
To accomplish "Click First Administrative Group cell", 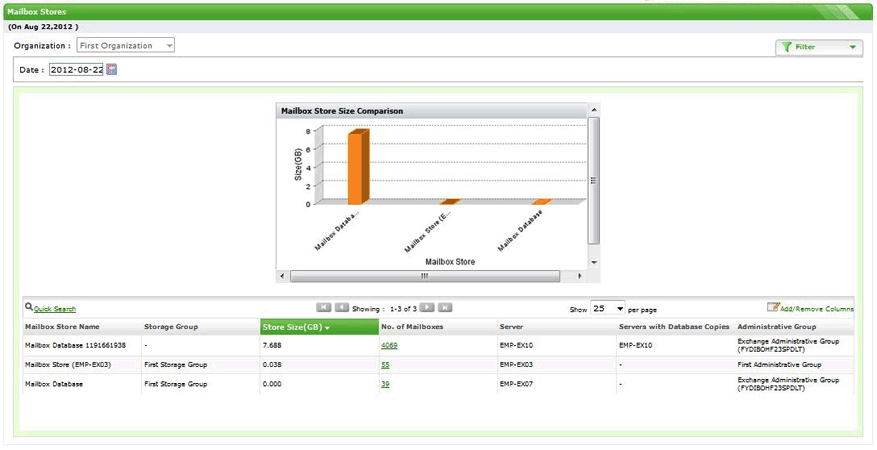I will pyautogui.click(x=779, y=364).
